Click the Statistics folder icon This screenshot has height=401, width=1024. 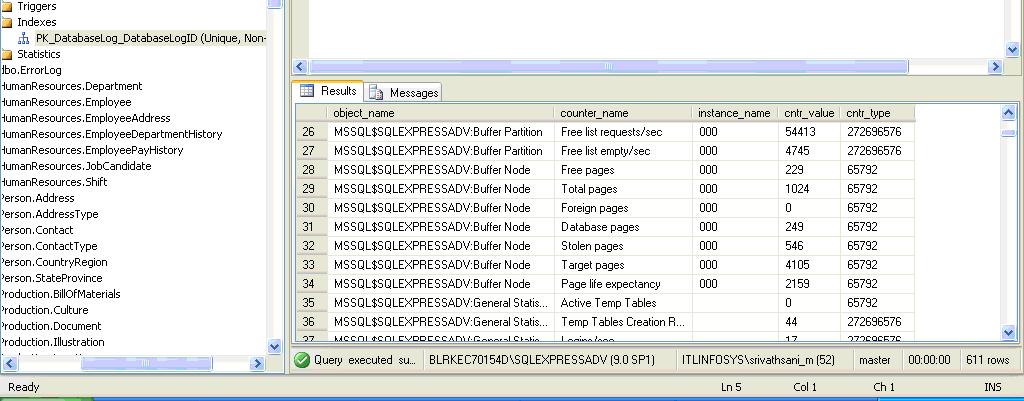(6, 54)
